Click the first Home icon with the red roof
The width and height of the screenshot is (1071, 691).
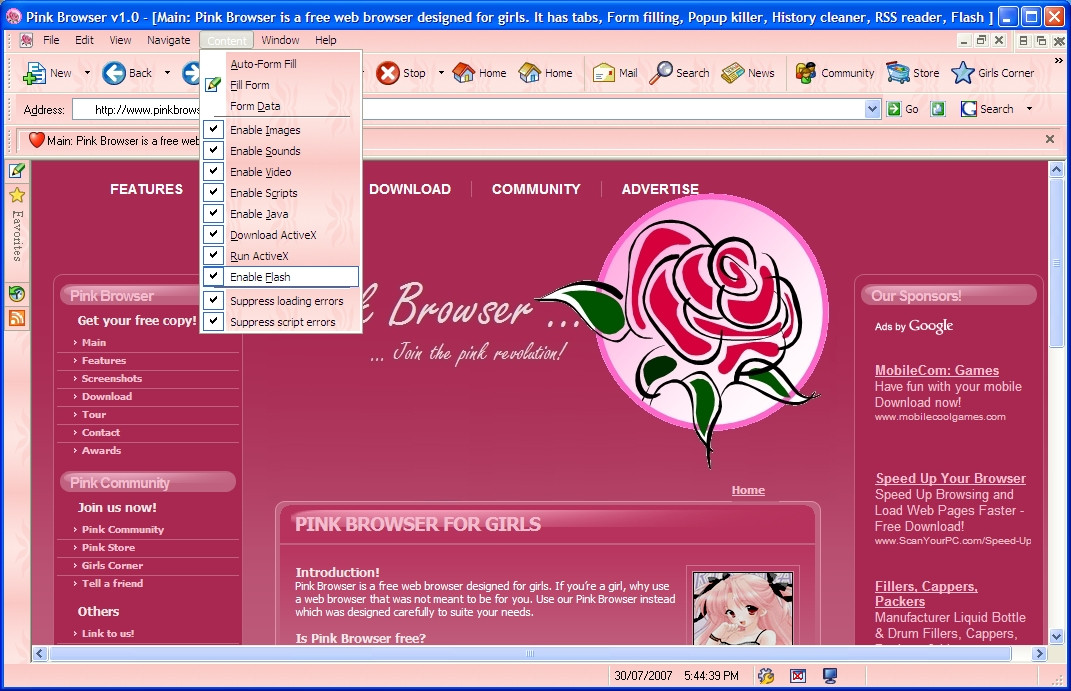coord(464,73)
